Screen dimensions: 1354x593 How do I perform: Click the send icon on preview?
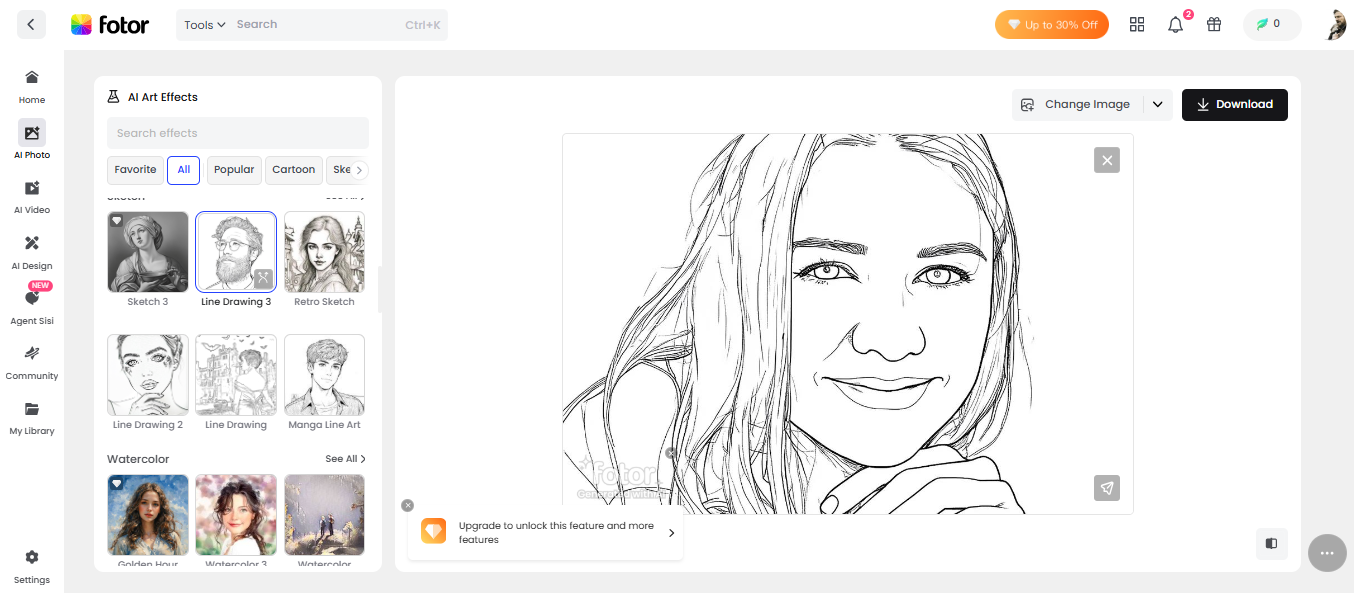click(1107, 488)
